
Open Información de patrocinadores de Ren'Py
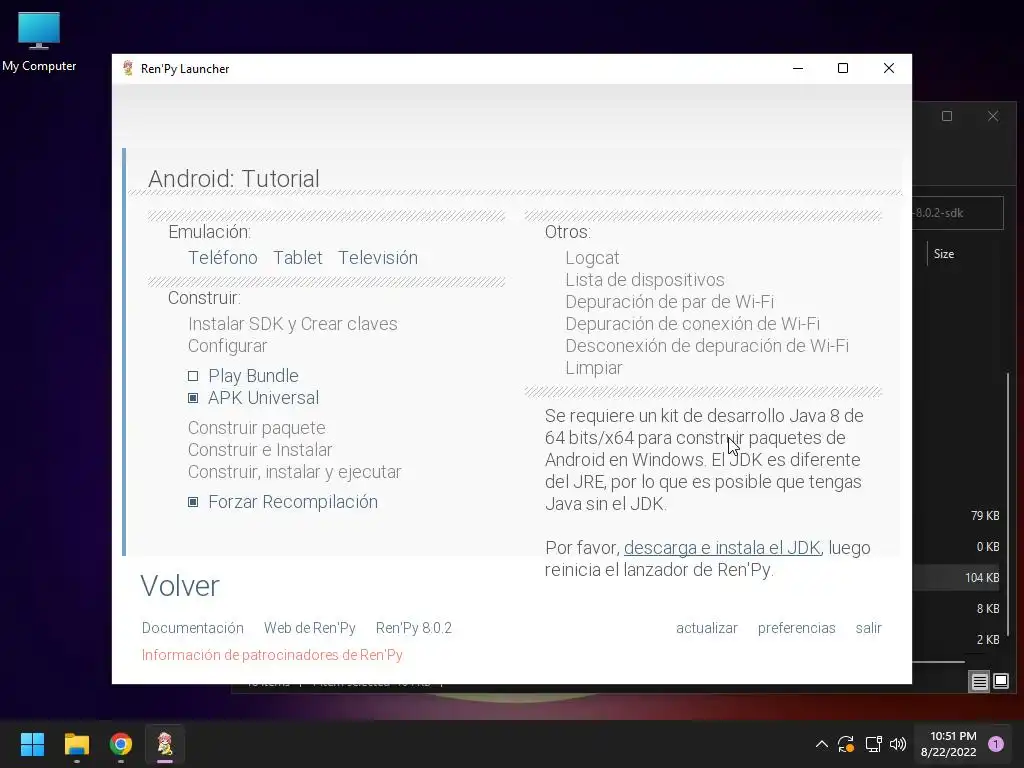pyautogui.click(x=272, y=655)
